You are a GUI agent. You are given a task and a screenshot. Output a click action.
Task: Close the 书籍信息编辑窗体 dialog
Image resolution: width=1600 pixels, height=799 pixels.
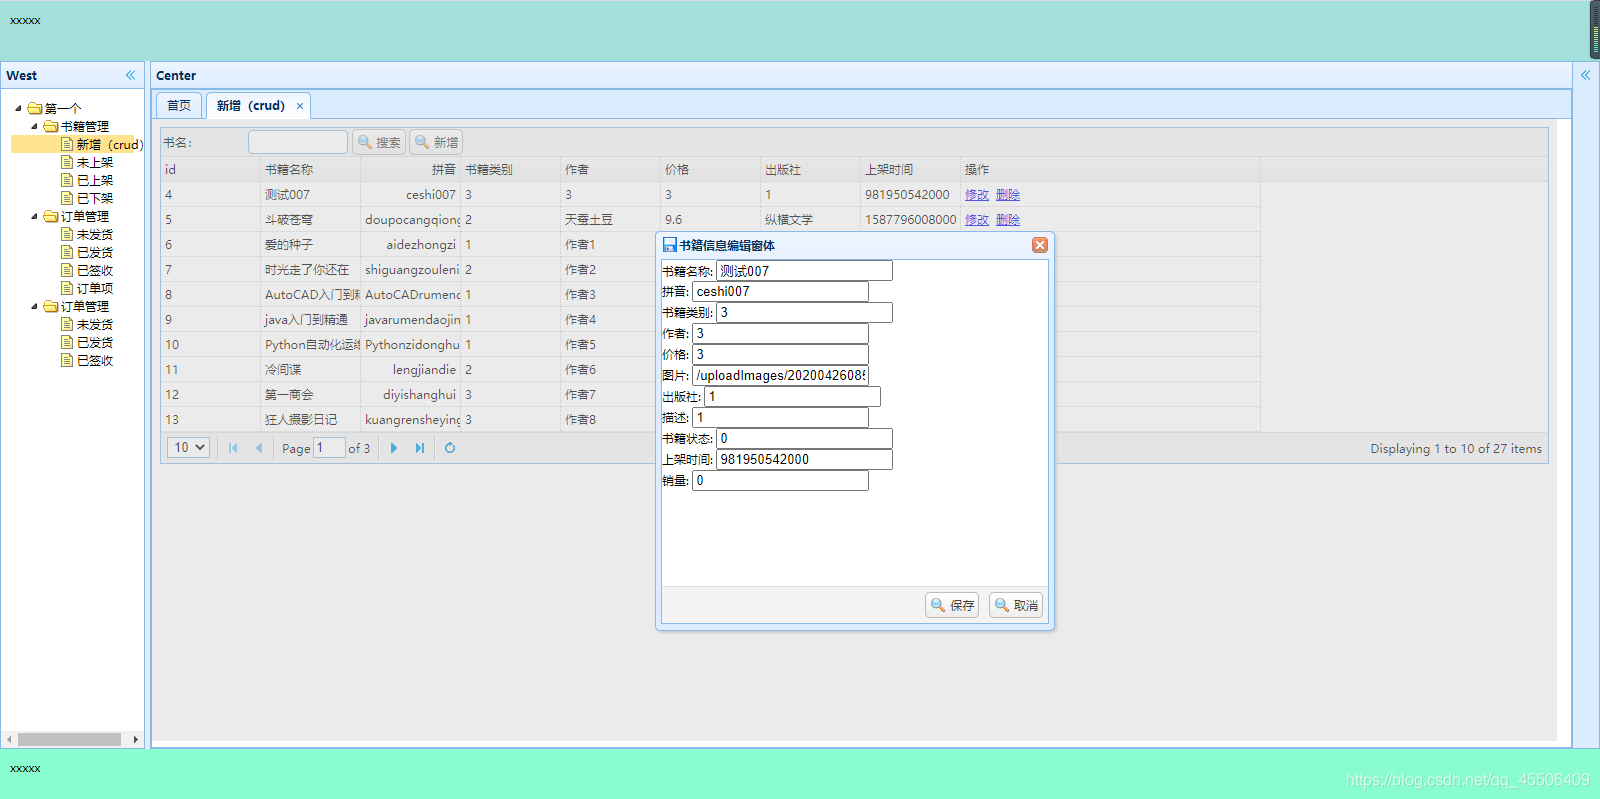(1040, 245)
